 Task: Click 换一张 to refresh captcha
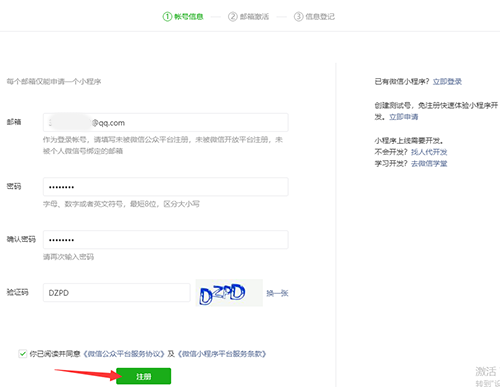277,293
